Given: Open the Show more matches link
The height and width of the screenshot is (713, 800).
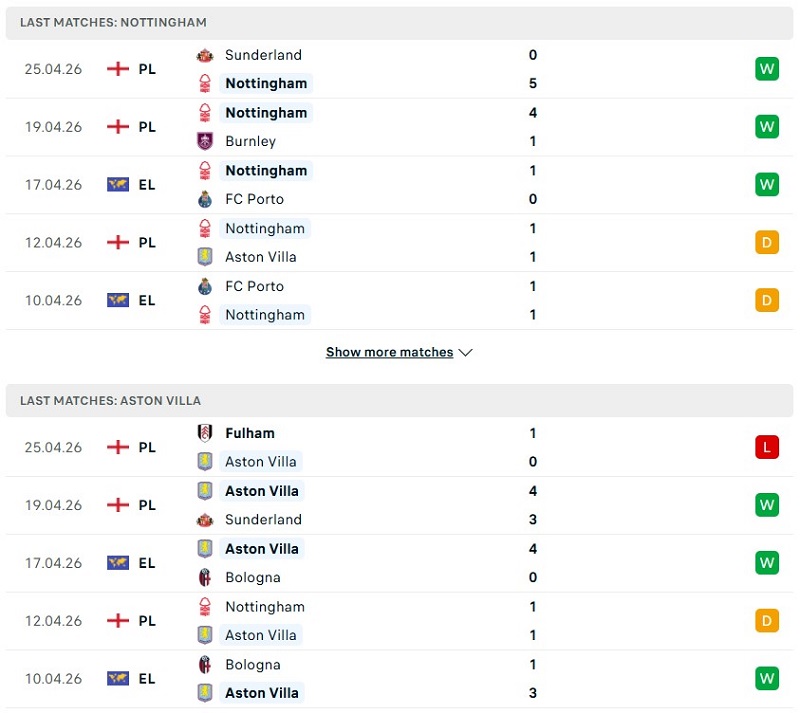Looking at the screenshot, I should pyautogui.click(x=389, y=352).
